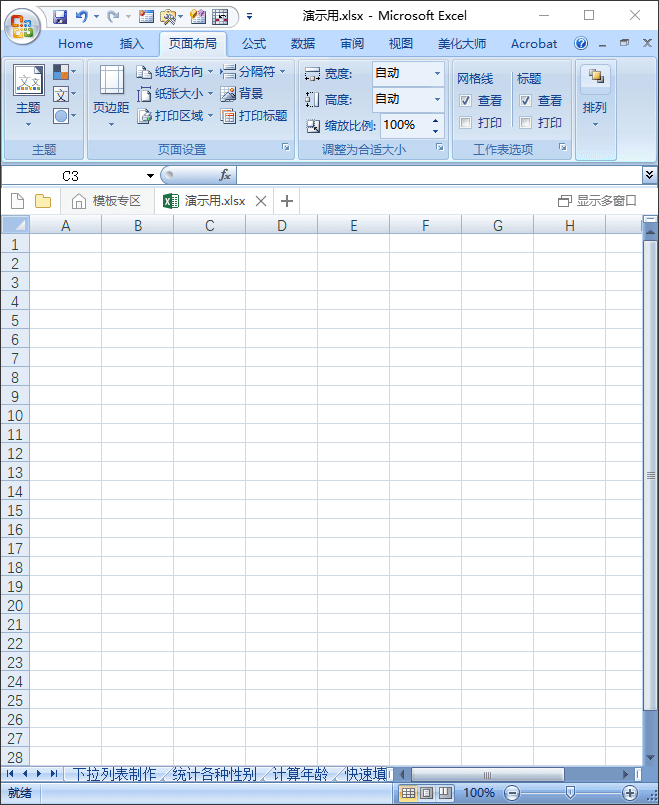Open the theme colors icon
This screenshot has height=805, width=659.
pos(65,72)
